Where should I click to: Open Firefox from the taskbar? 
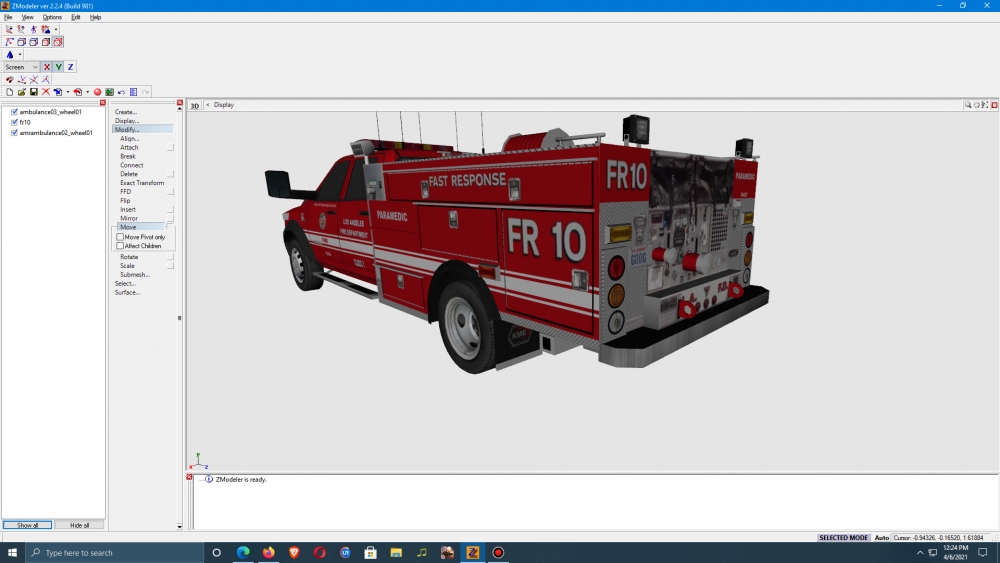[268, 553]
